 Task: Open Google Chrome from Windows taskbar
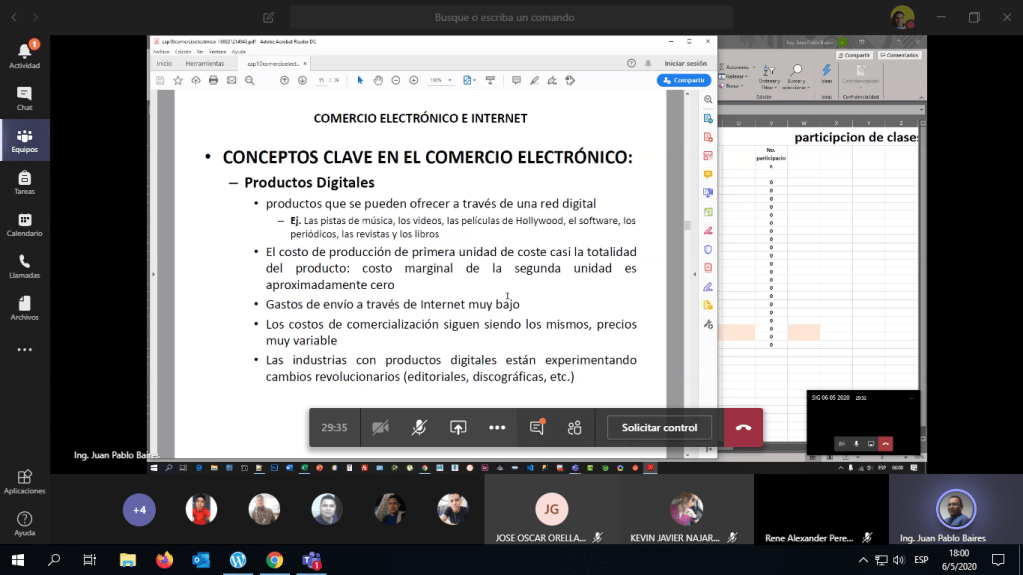(x=274, y=560)
